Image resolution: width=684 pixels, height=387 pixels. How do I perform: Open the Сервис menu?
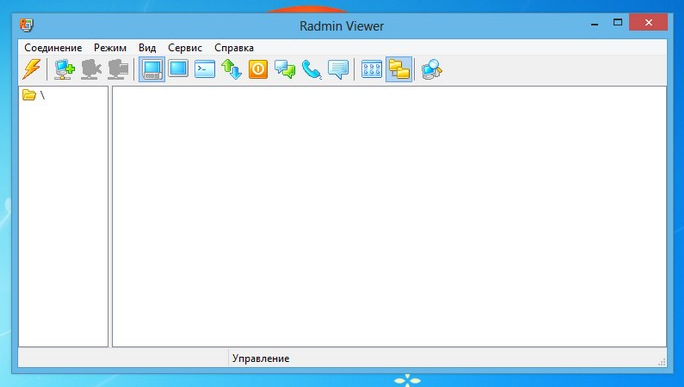pos(185,48)
